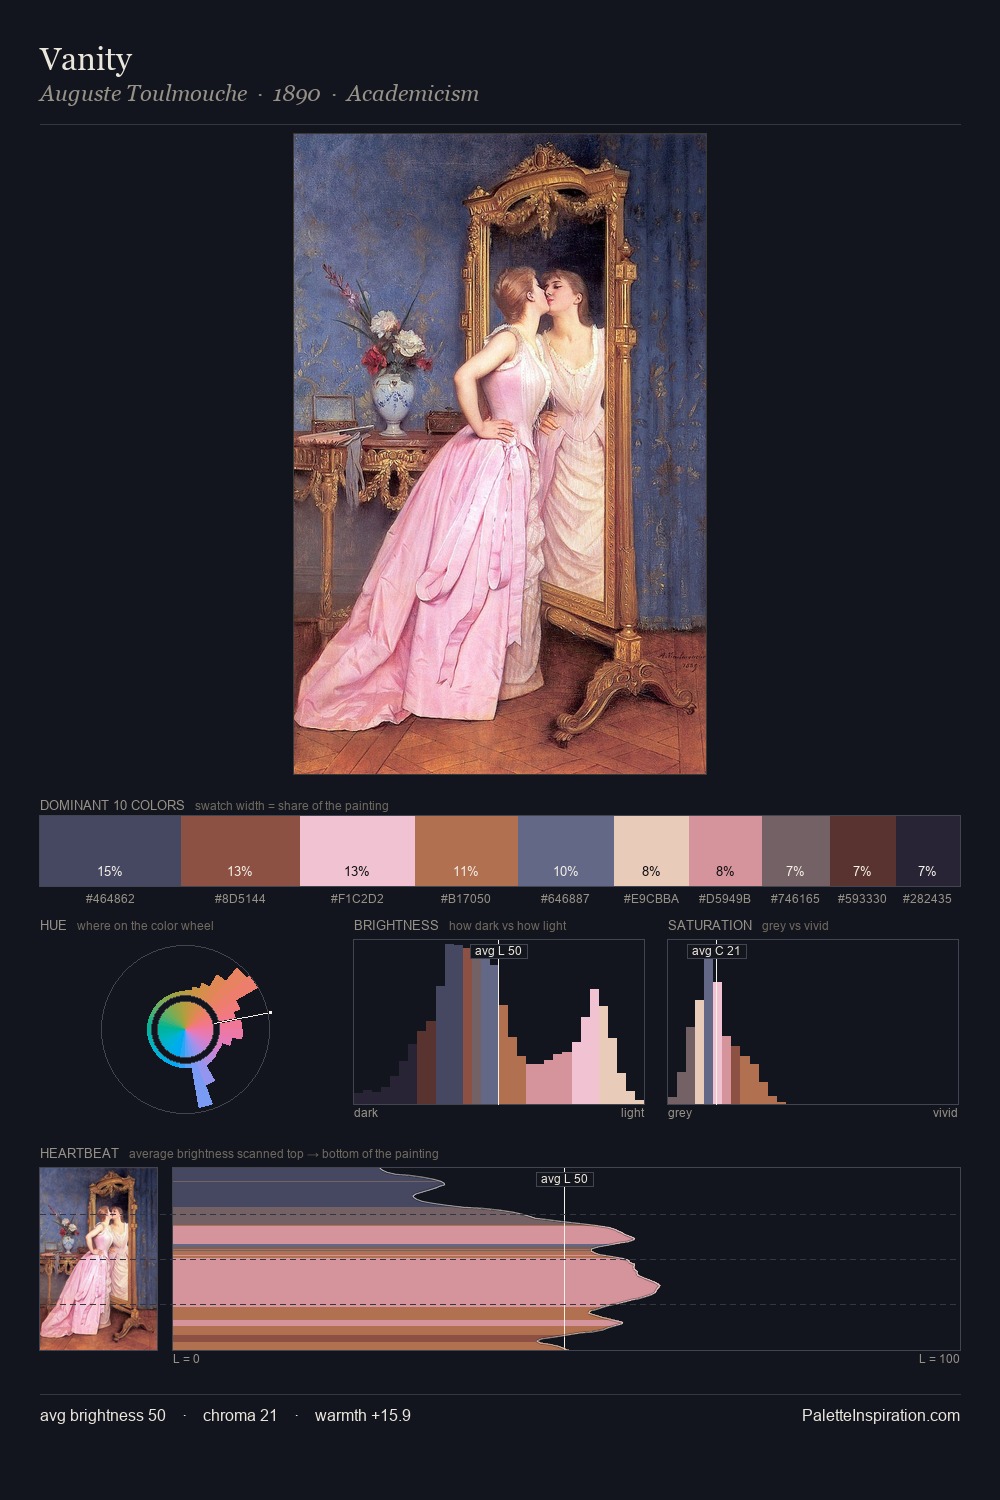The width and height of the screenshot is (1000, 1500).
Task: Click 'chroma 21' in footer
Action: [x=240, y=1416]
